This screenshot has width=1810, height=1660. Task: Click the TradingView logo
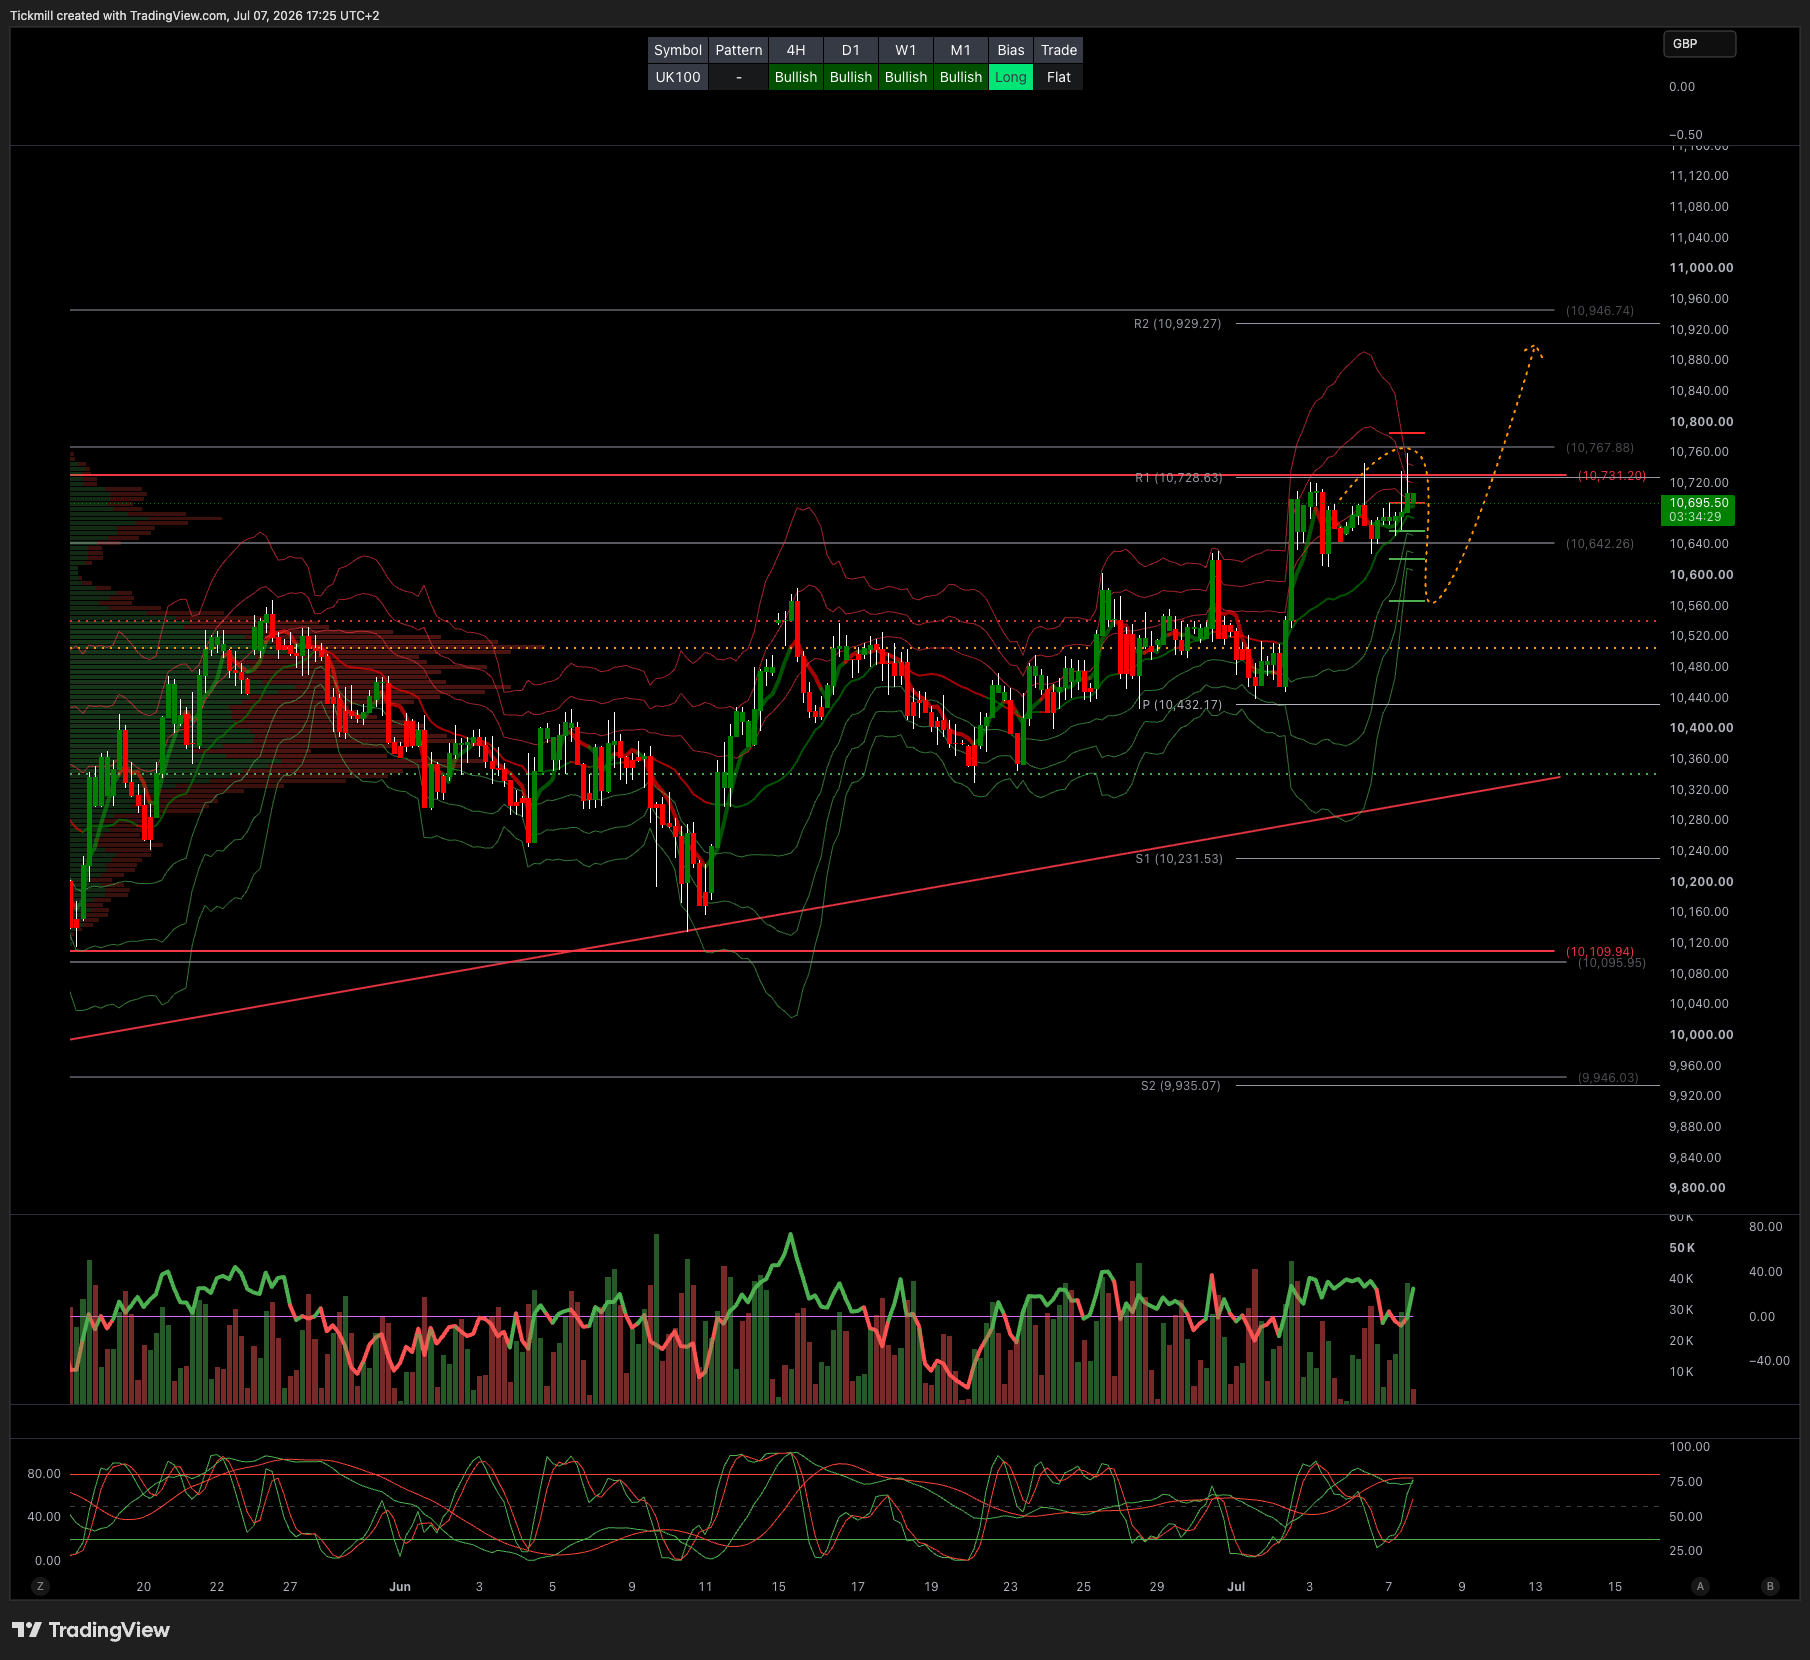(91, 1630)
